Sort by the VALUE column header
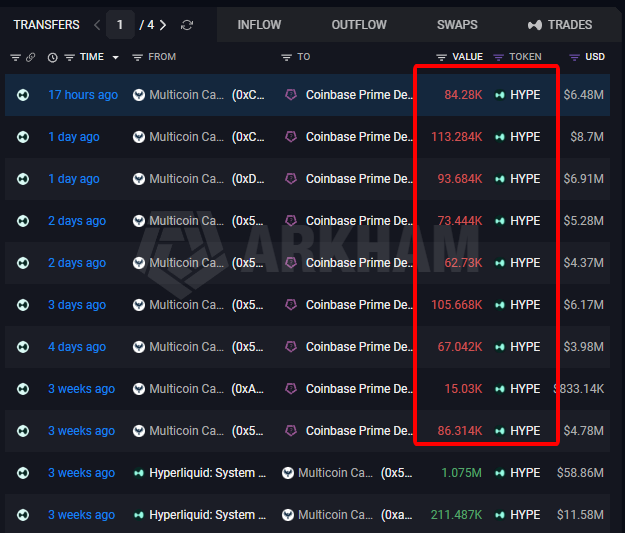 tap(467, 57)
